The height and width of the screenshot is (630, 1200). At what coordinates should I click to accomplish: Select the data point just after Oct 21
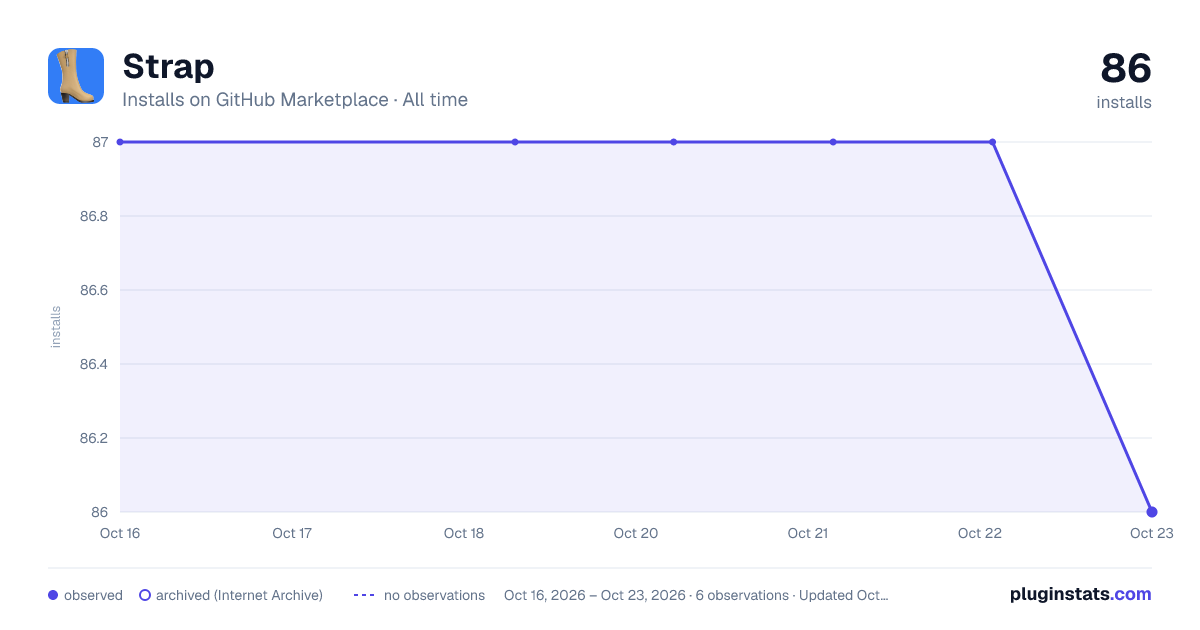tap(833, 142)
